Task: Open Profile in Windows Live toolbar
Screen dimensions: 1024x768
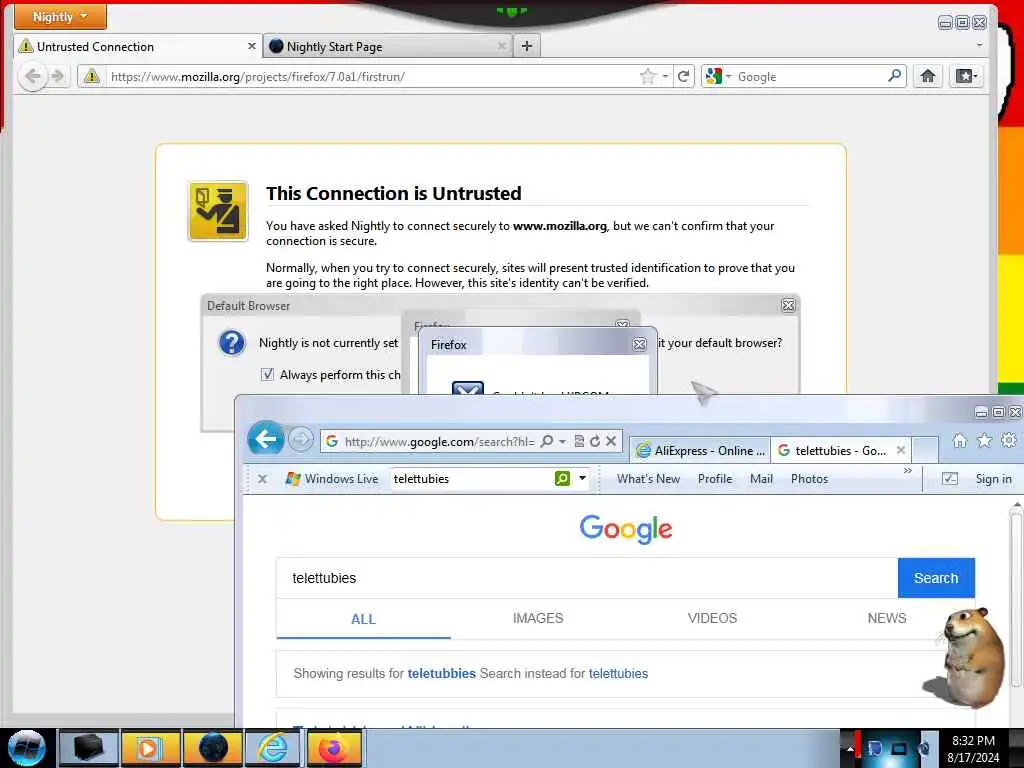Action: 714,479
